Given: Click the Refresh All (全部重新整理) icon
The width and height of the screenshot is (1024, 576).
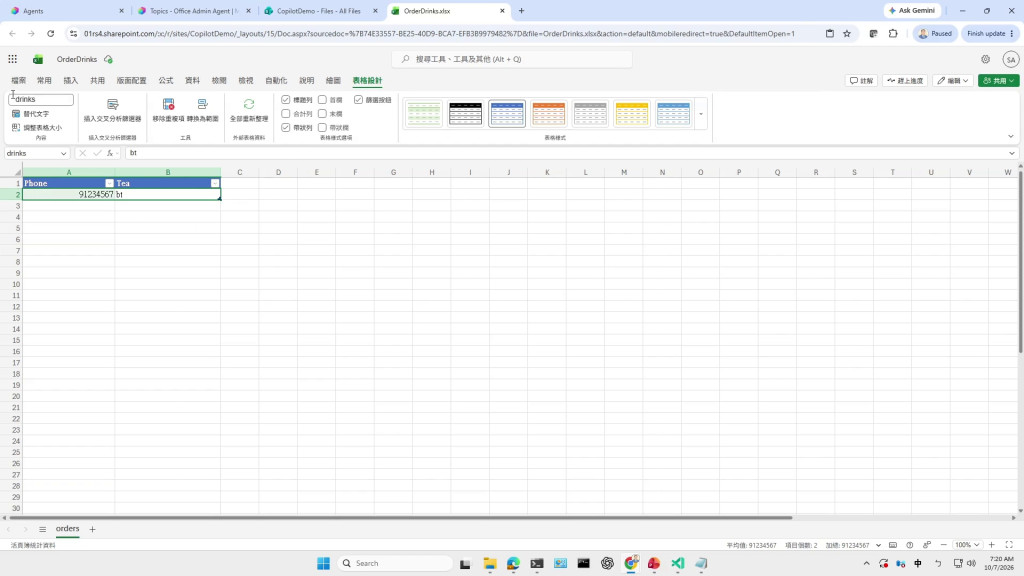Looking at the screenshot, I should [249, 104].
